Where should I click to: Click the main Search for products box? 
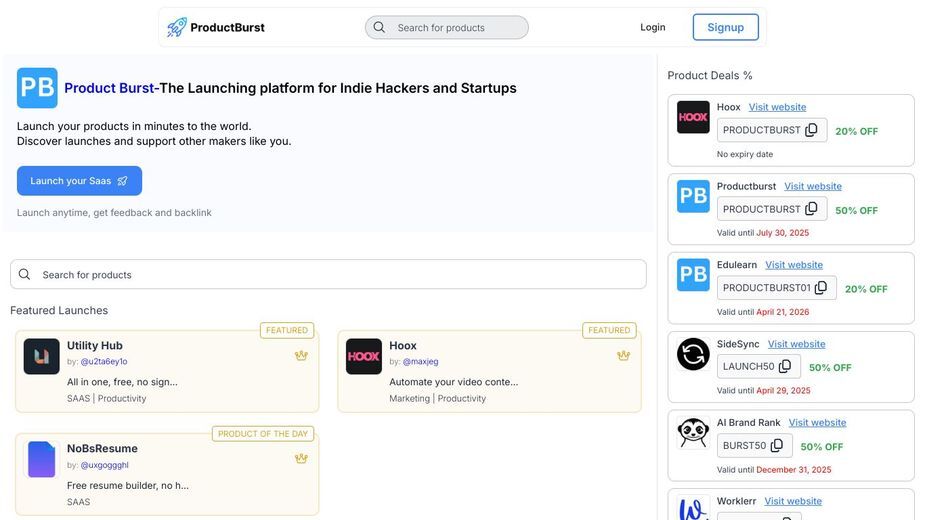tap(328, 274)
